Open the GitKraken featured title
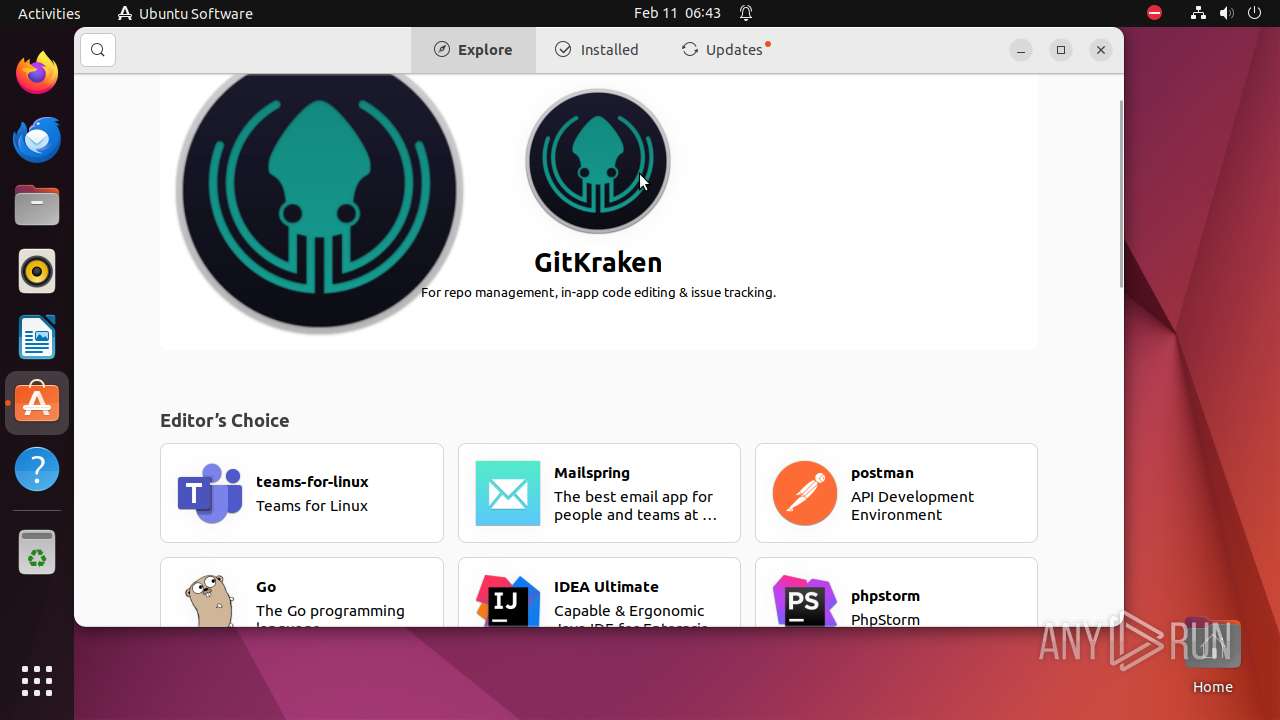 (598, 262)
